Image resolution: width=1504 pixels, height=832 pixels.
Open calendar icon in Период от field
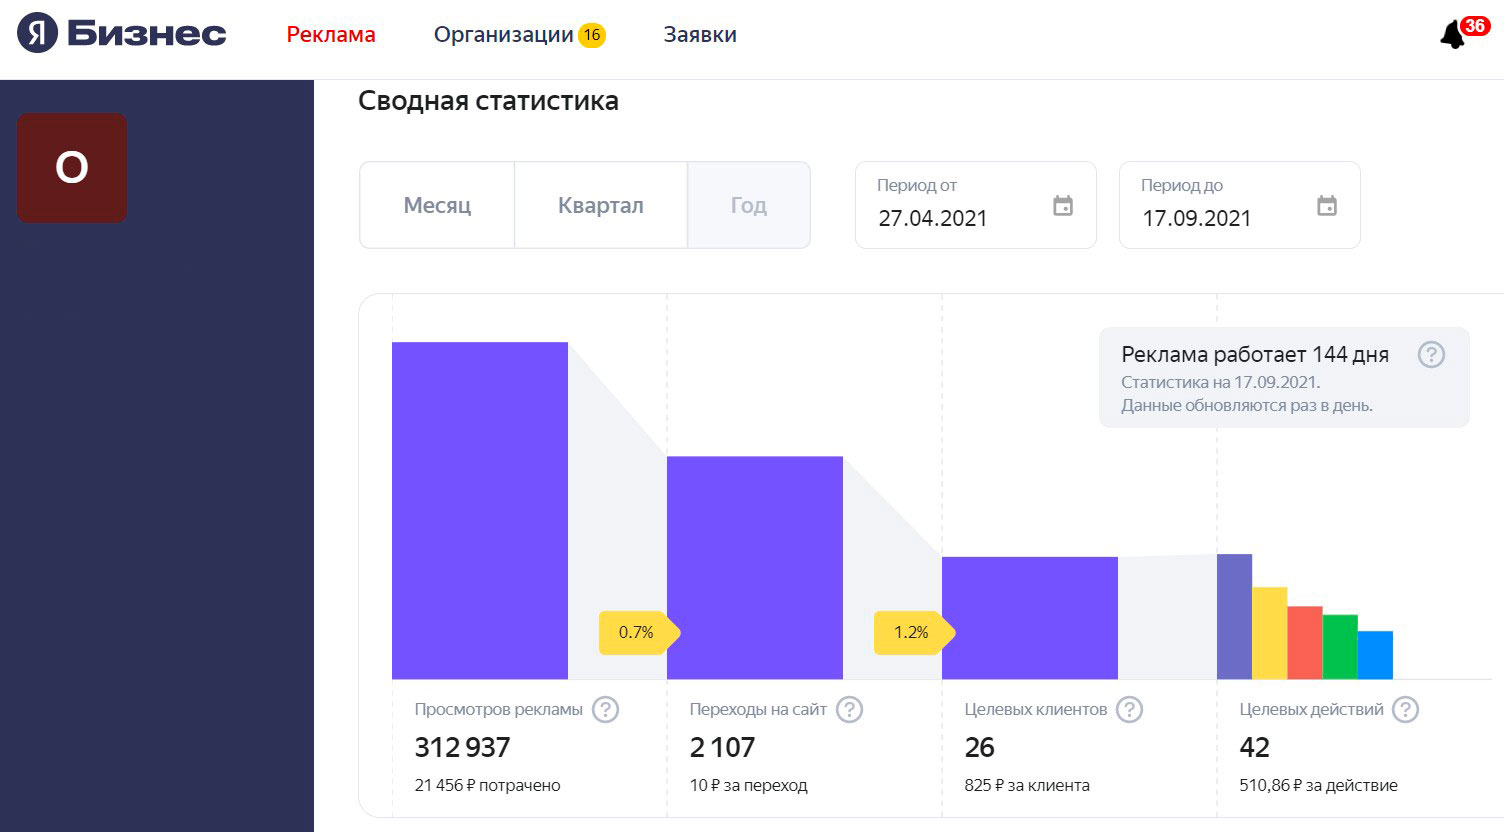click(x=1063, y=206)
